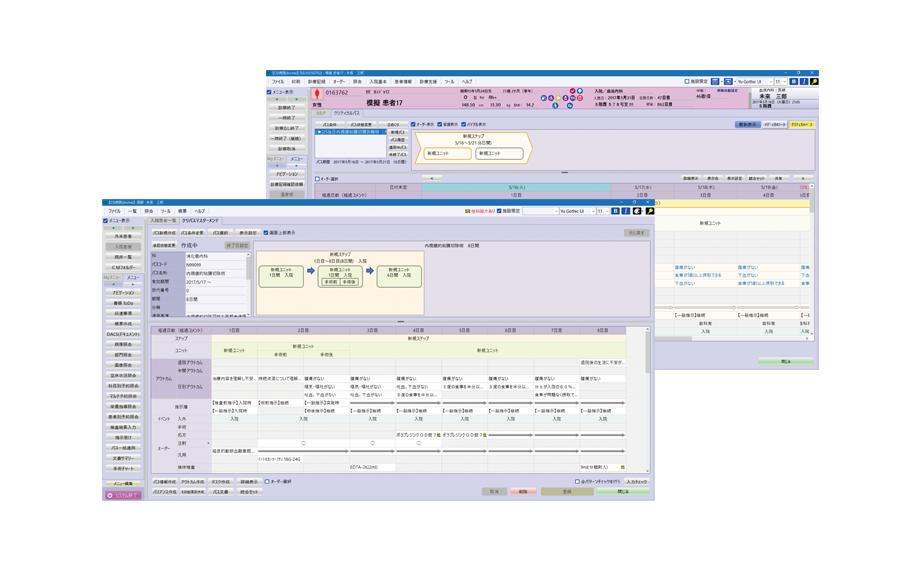The height and width of the screenshot is (570, 920).
Task: Click the yellow key icon in back window toolbar
Action: pos(814,82)
